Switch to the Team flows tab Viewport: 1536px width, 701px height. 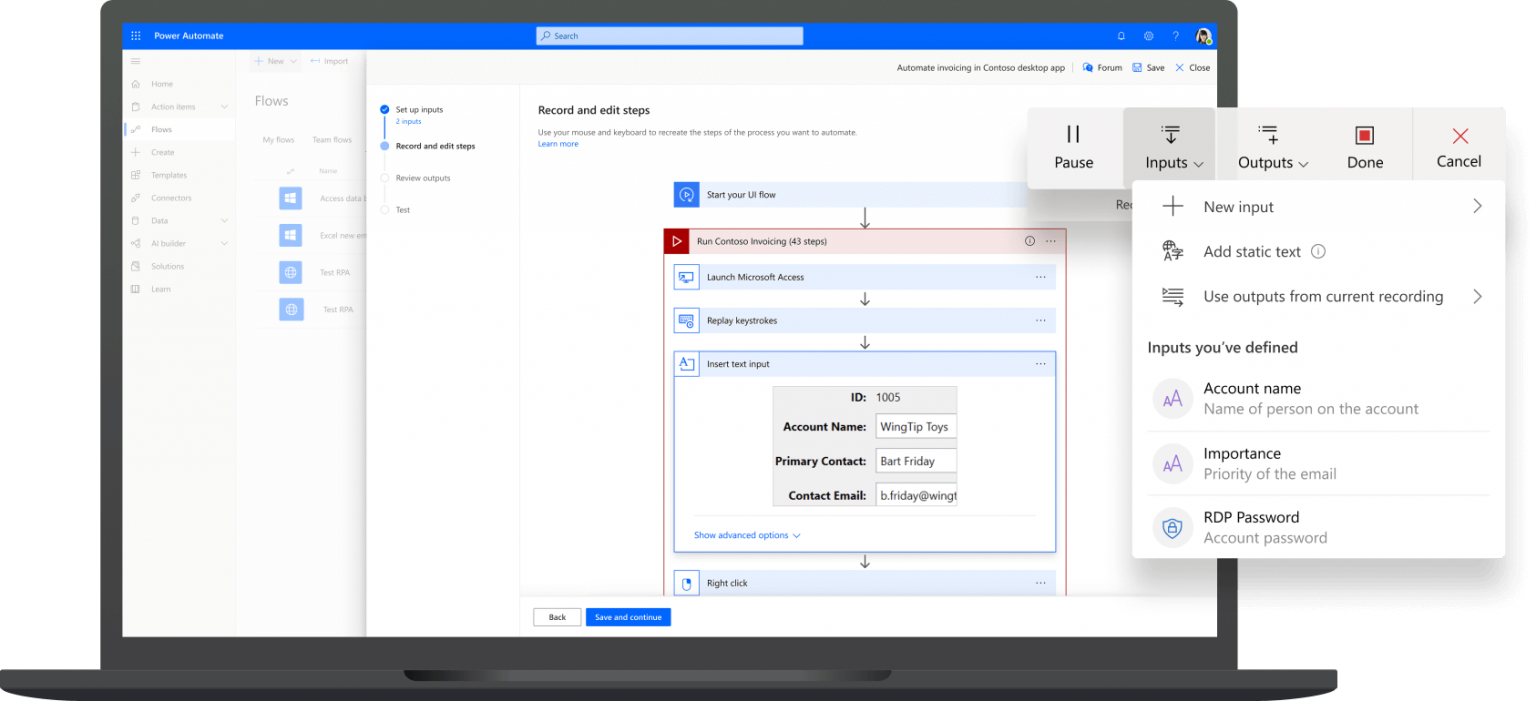tap(332, 139)
